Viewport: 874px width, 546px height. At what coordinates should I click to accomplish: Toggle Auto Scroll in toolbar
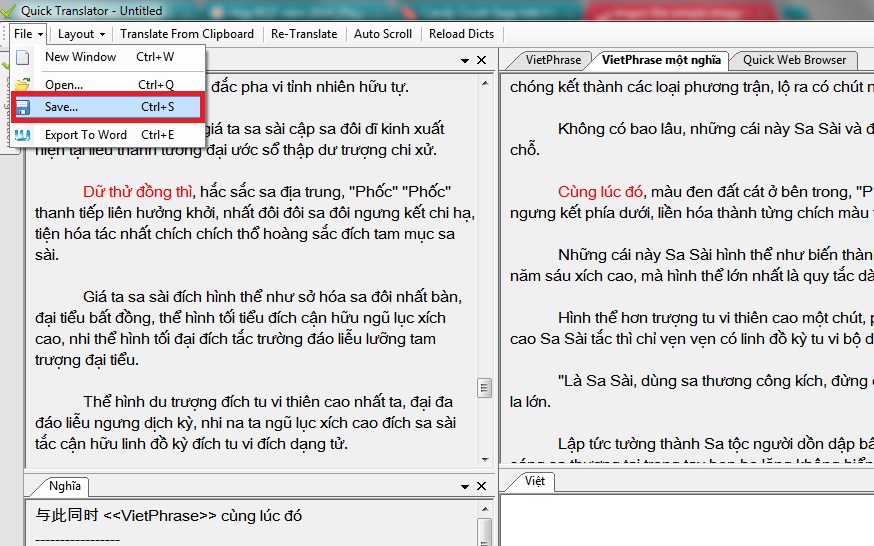point(383,33)
